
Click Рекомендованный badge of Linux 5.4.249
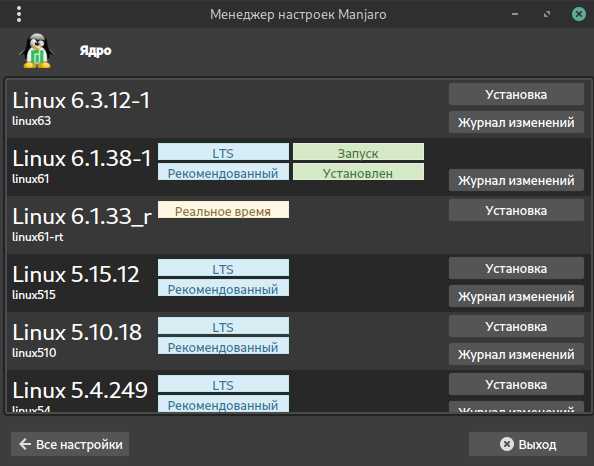223,404
